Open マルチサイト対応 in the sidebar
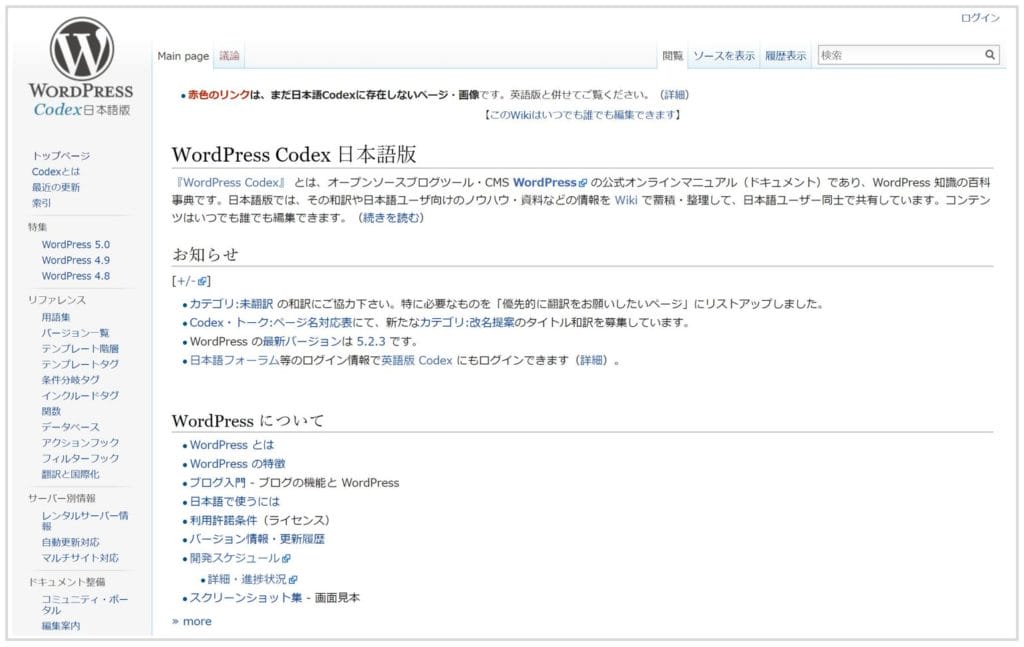Image resolution: width=1024 pixels, height=647 pixels. 80,558
